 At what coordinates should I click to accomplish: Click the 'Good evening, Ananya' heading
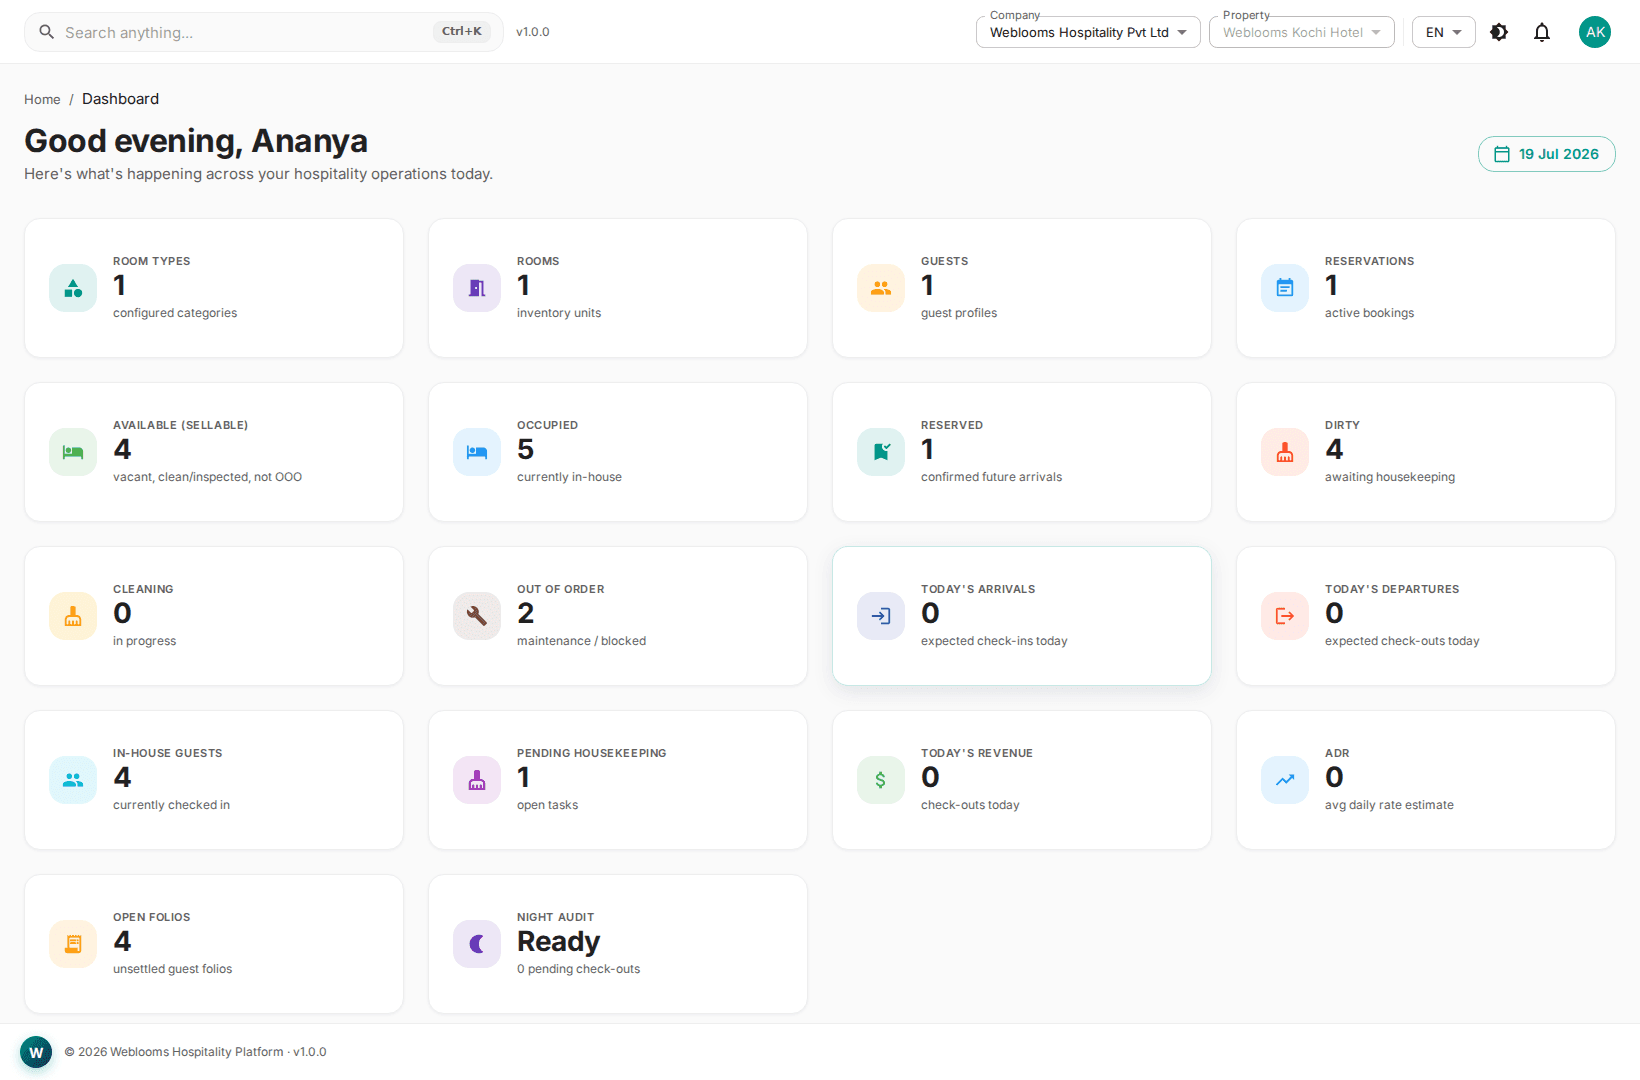(x=196, y=141)
